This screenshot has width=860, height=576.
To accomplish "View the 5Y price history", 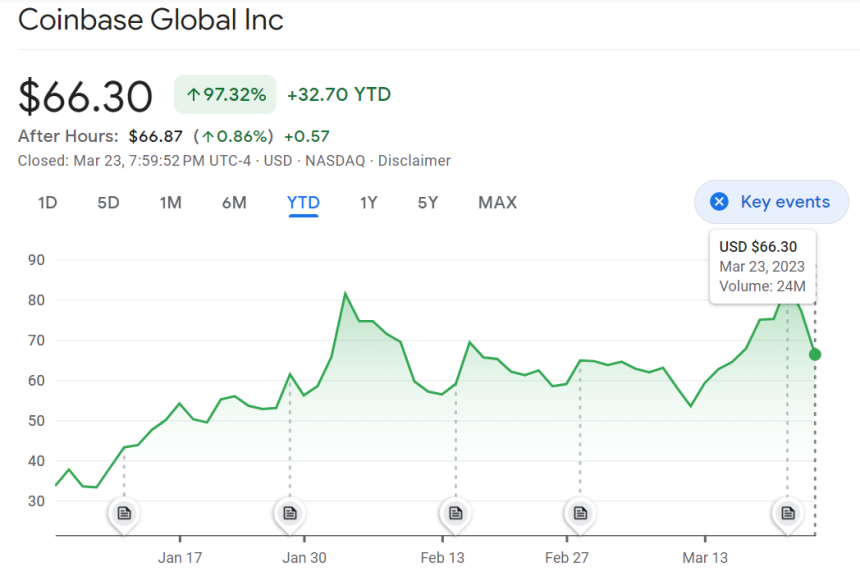I will [428, 203].
